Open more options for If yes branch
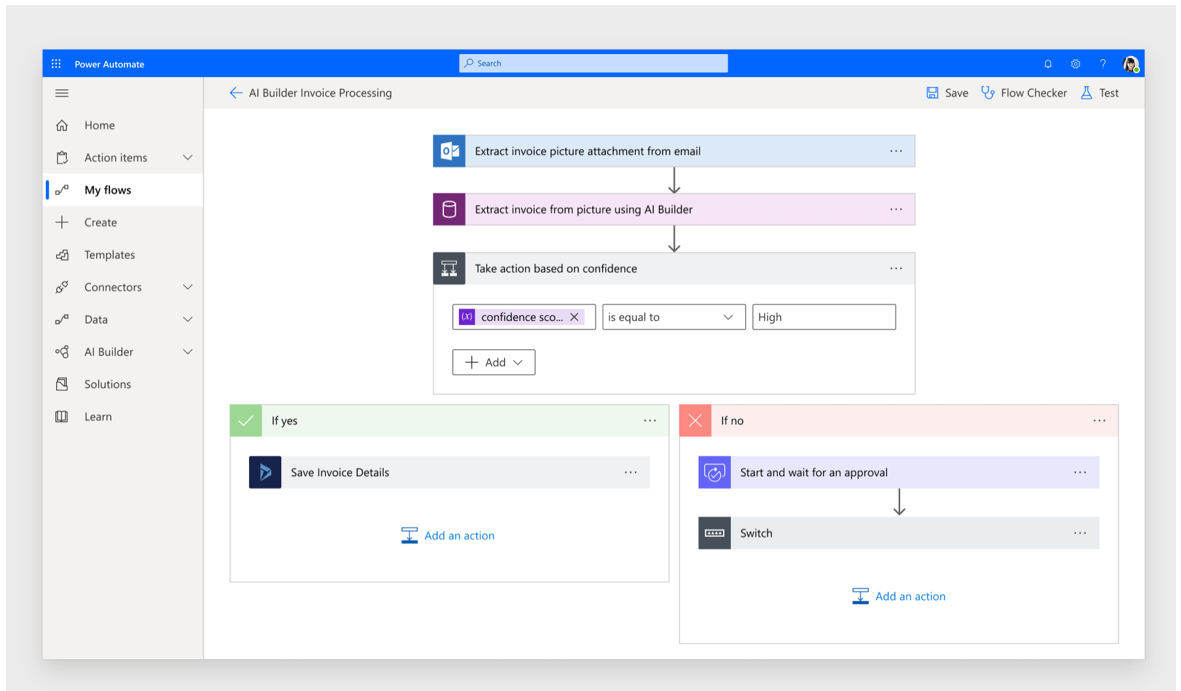The height and width of the screenshot is (691, 1181). pos(650,420)
